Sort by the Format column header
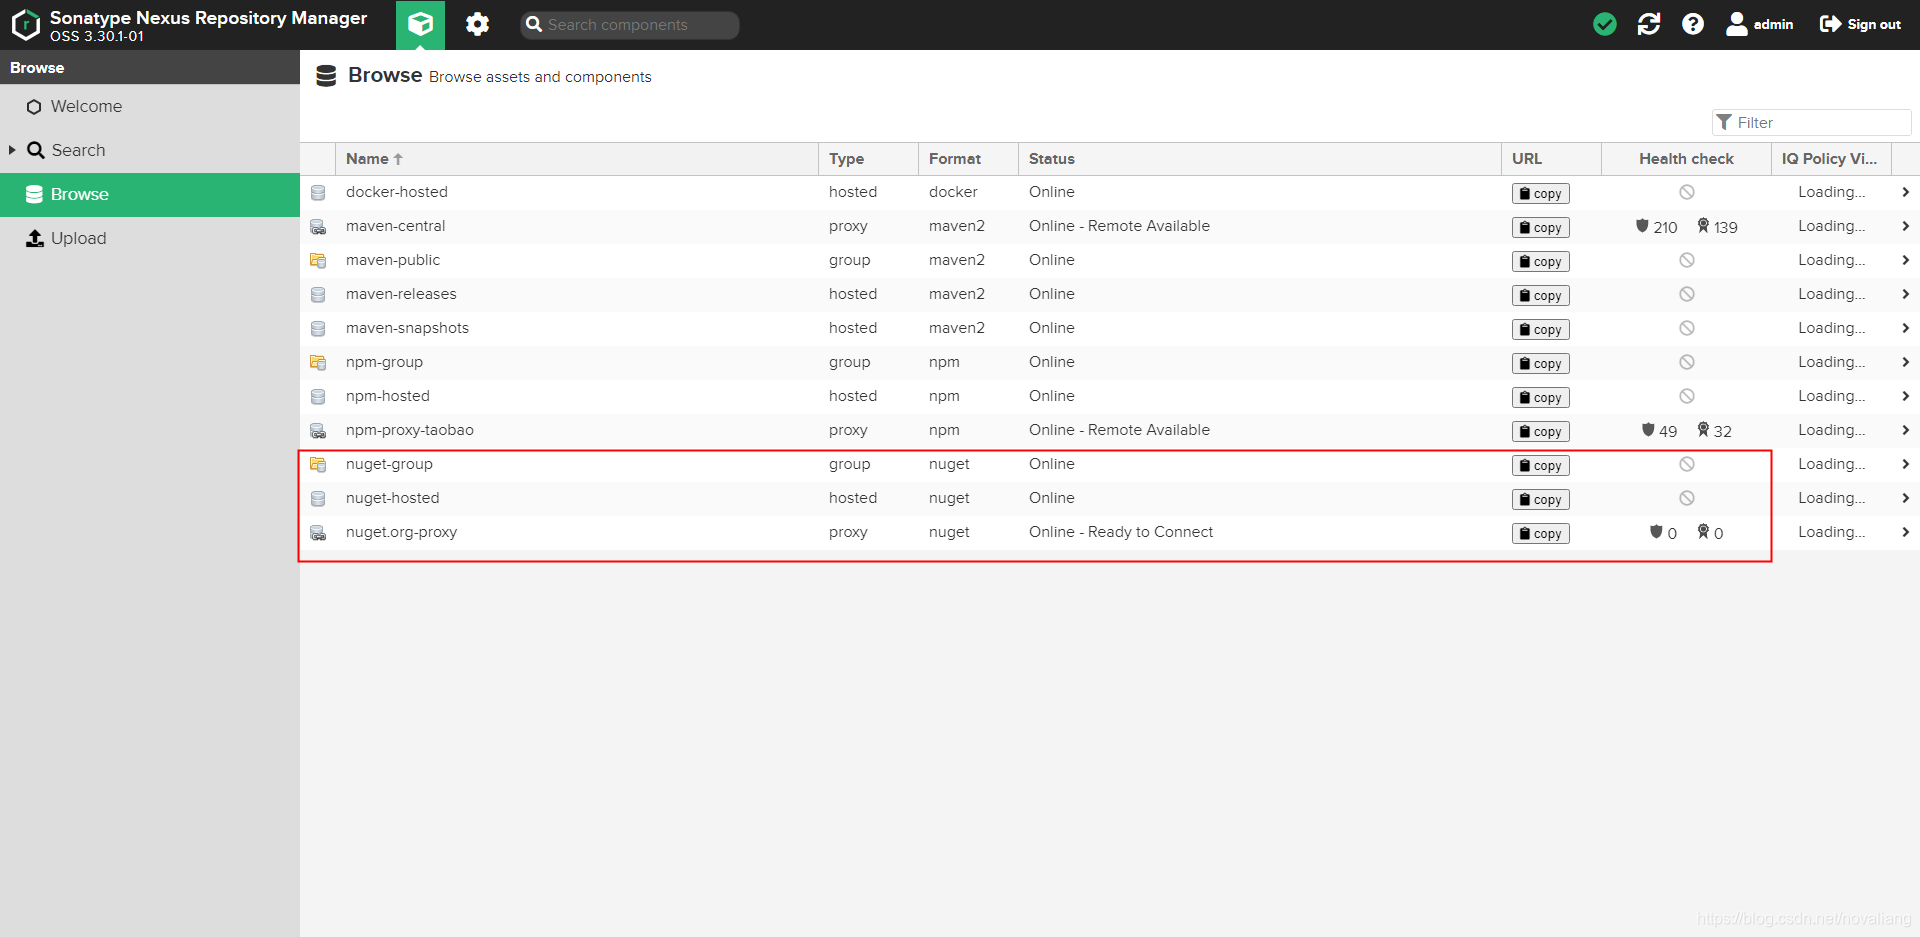The height and width of the screenshot is (937, 1920). point(968,159)
